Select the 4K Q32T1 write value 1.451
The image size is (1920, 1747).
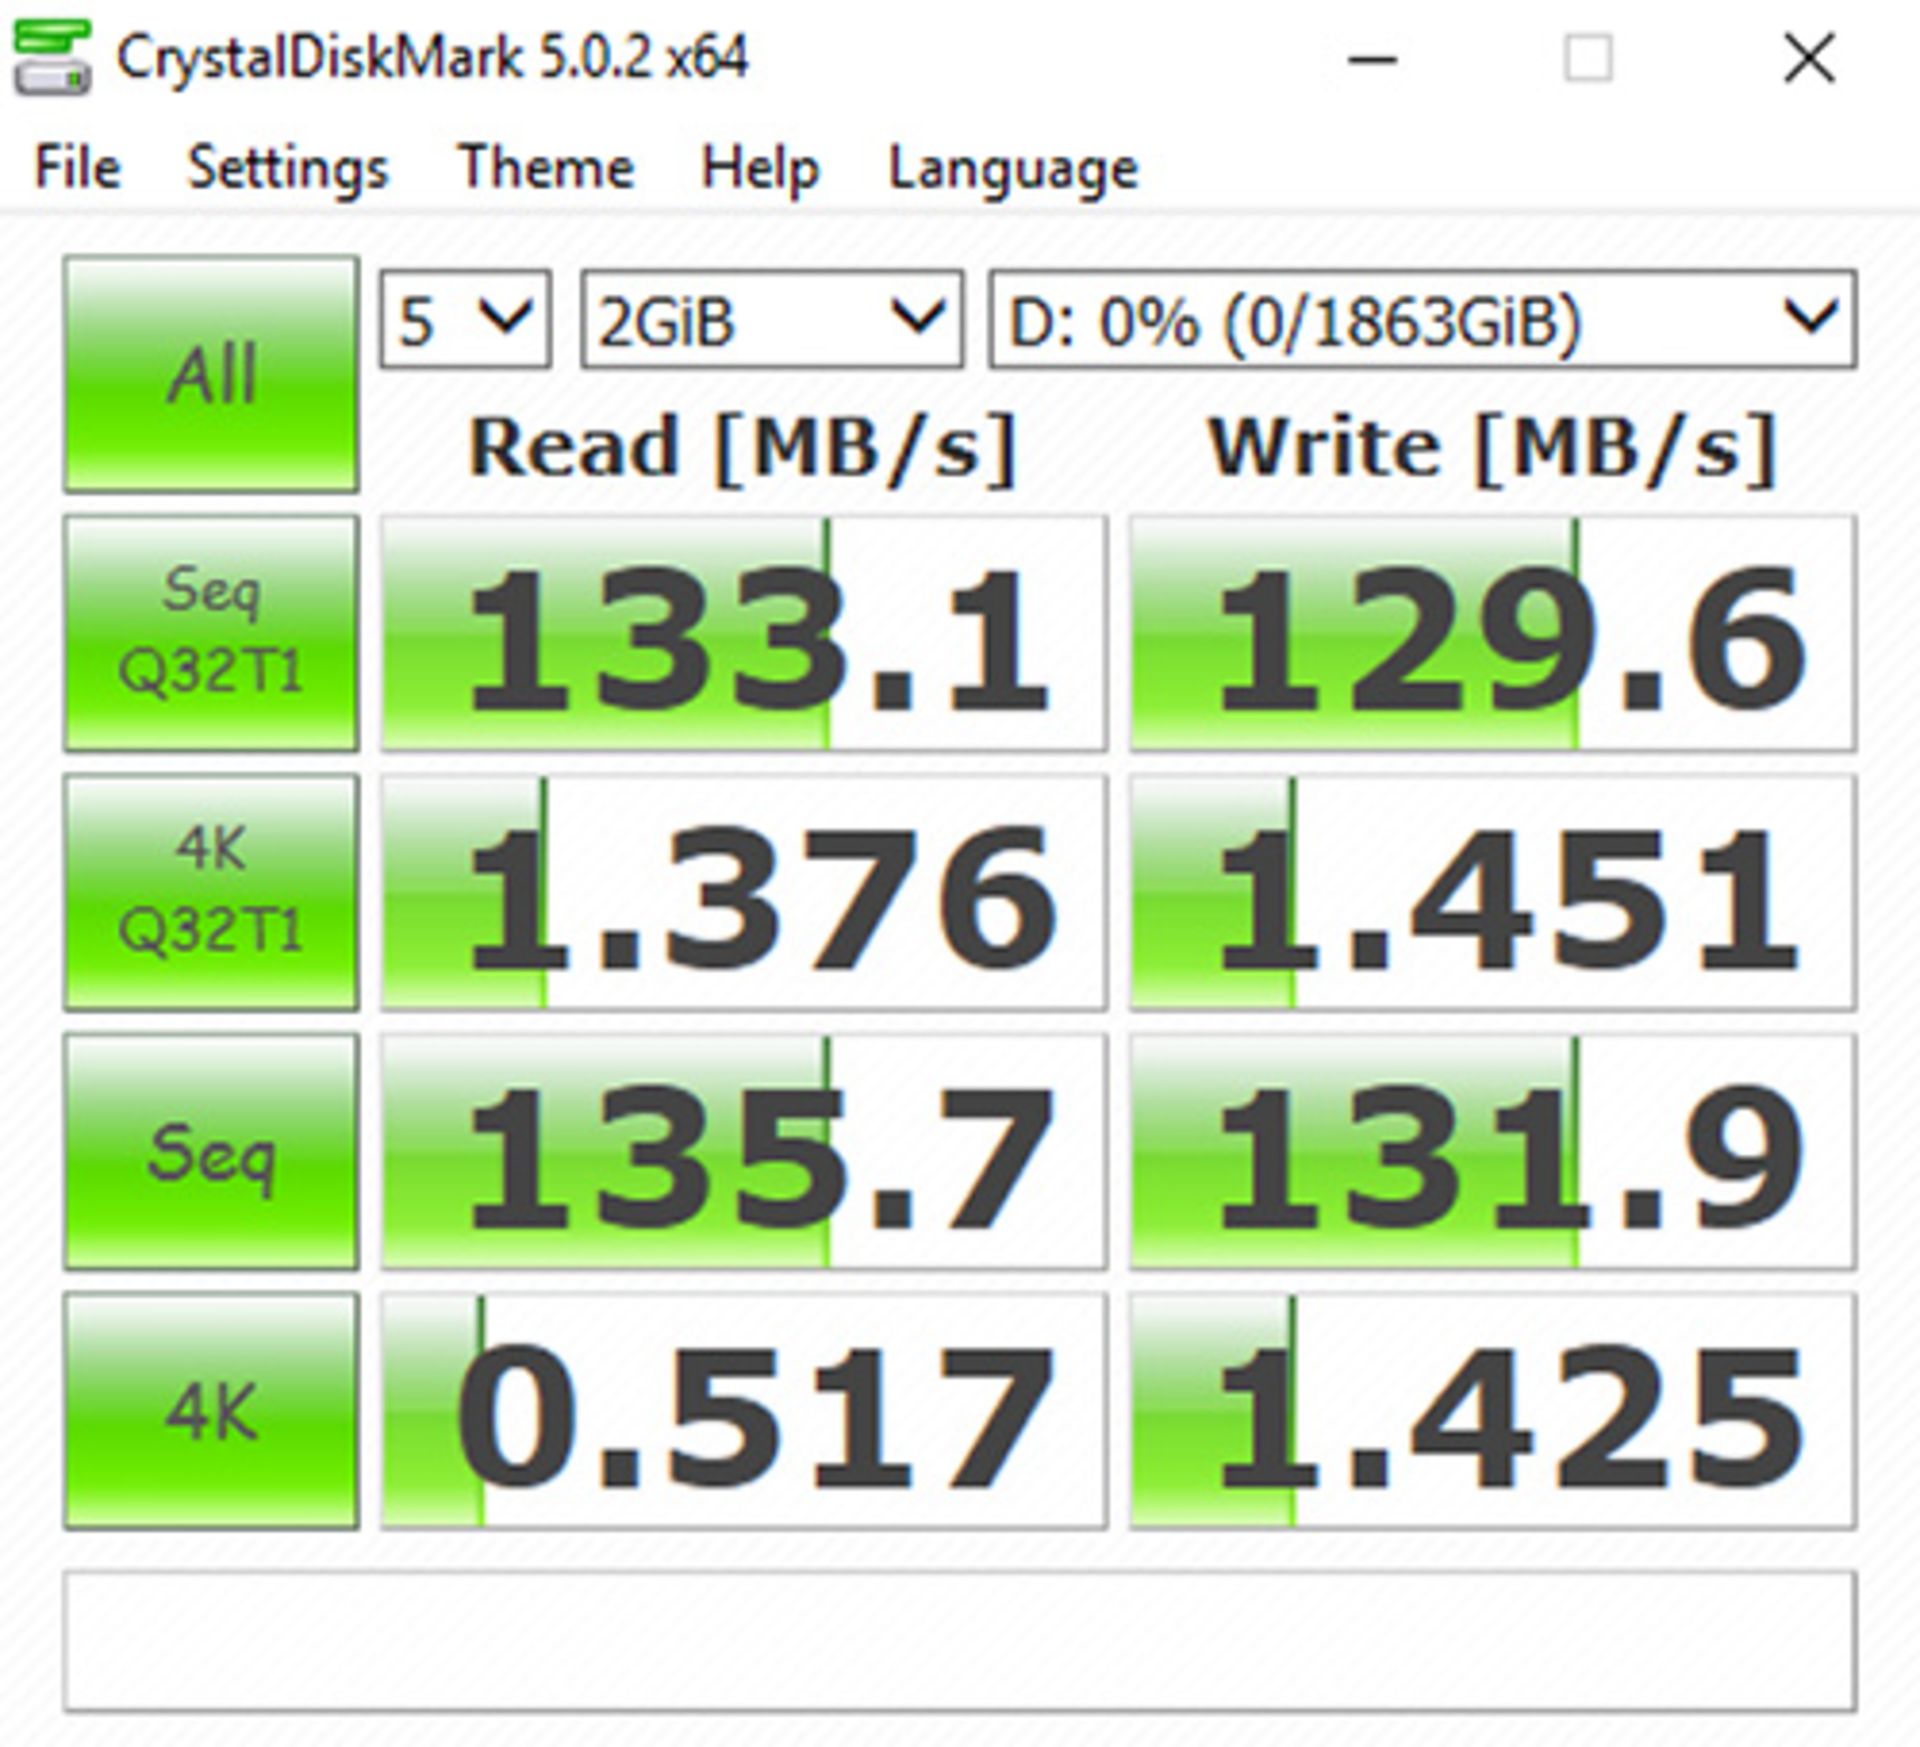(x=1493, y=892)
